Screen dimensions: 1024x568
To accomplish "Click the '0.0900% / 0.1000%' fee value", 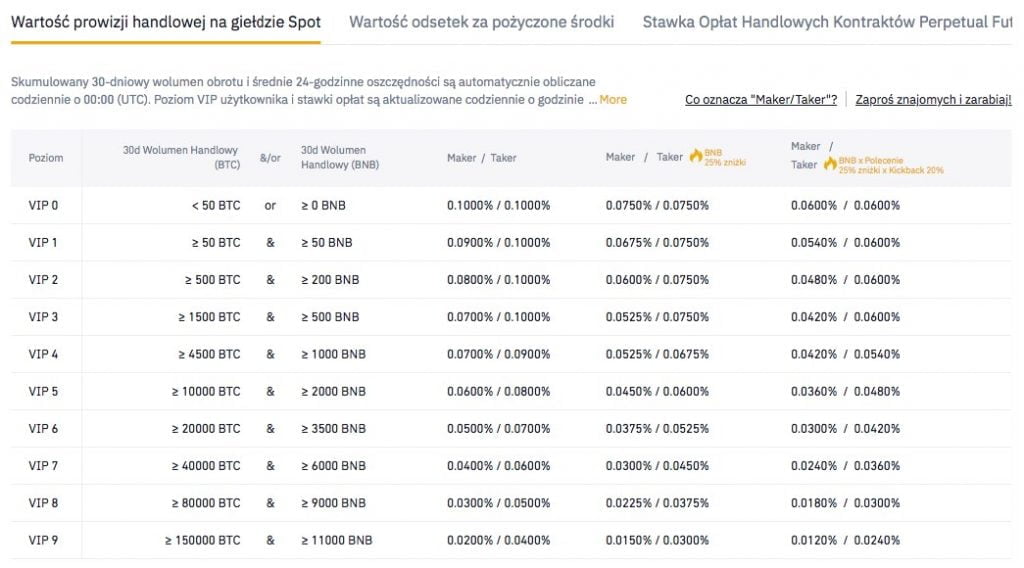I will (x=498, y=242).
